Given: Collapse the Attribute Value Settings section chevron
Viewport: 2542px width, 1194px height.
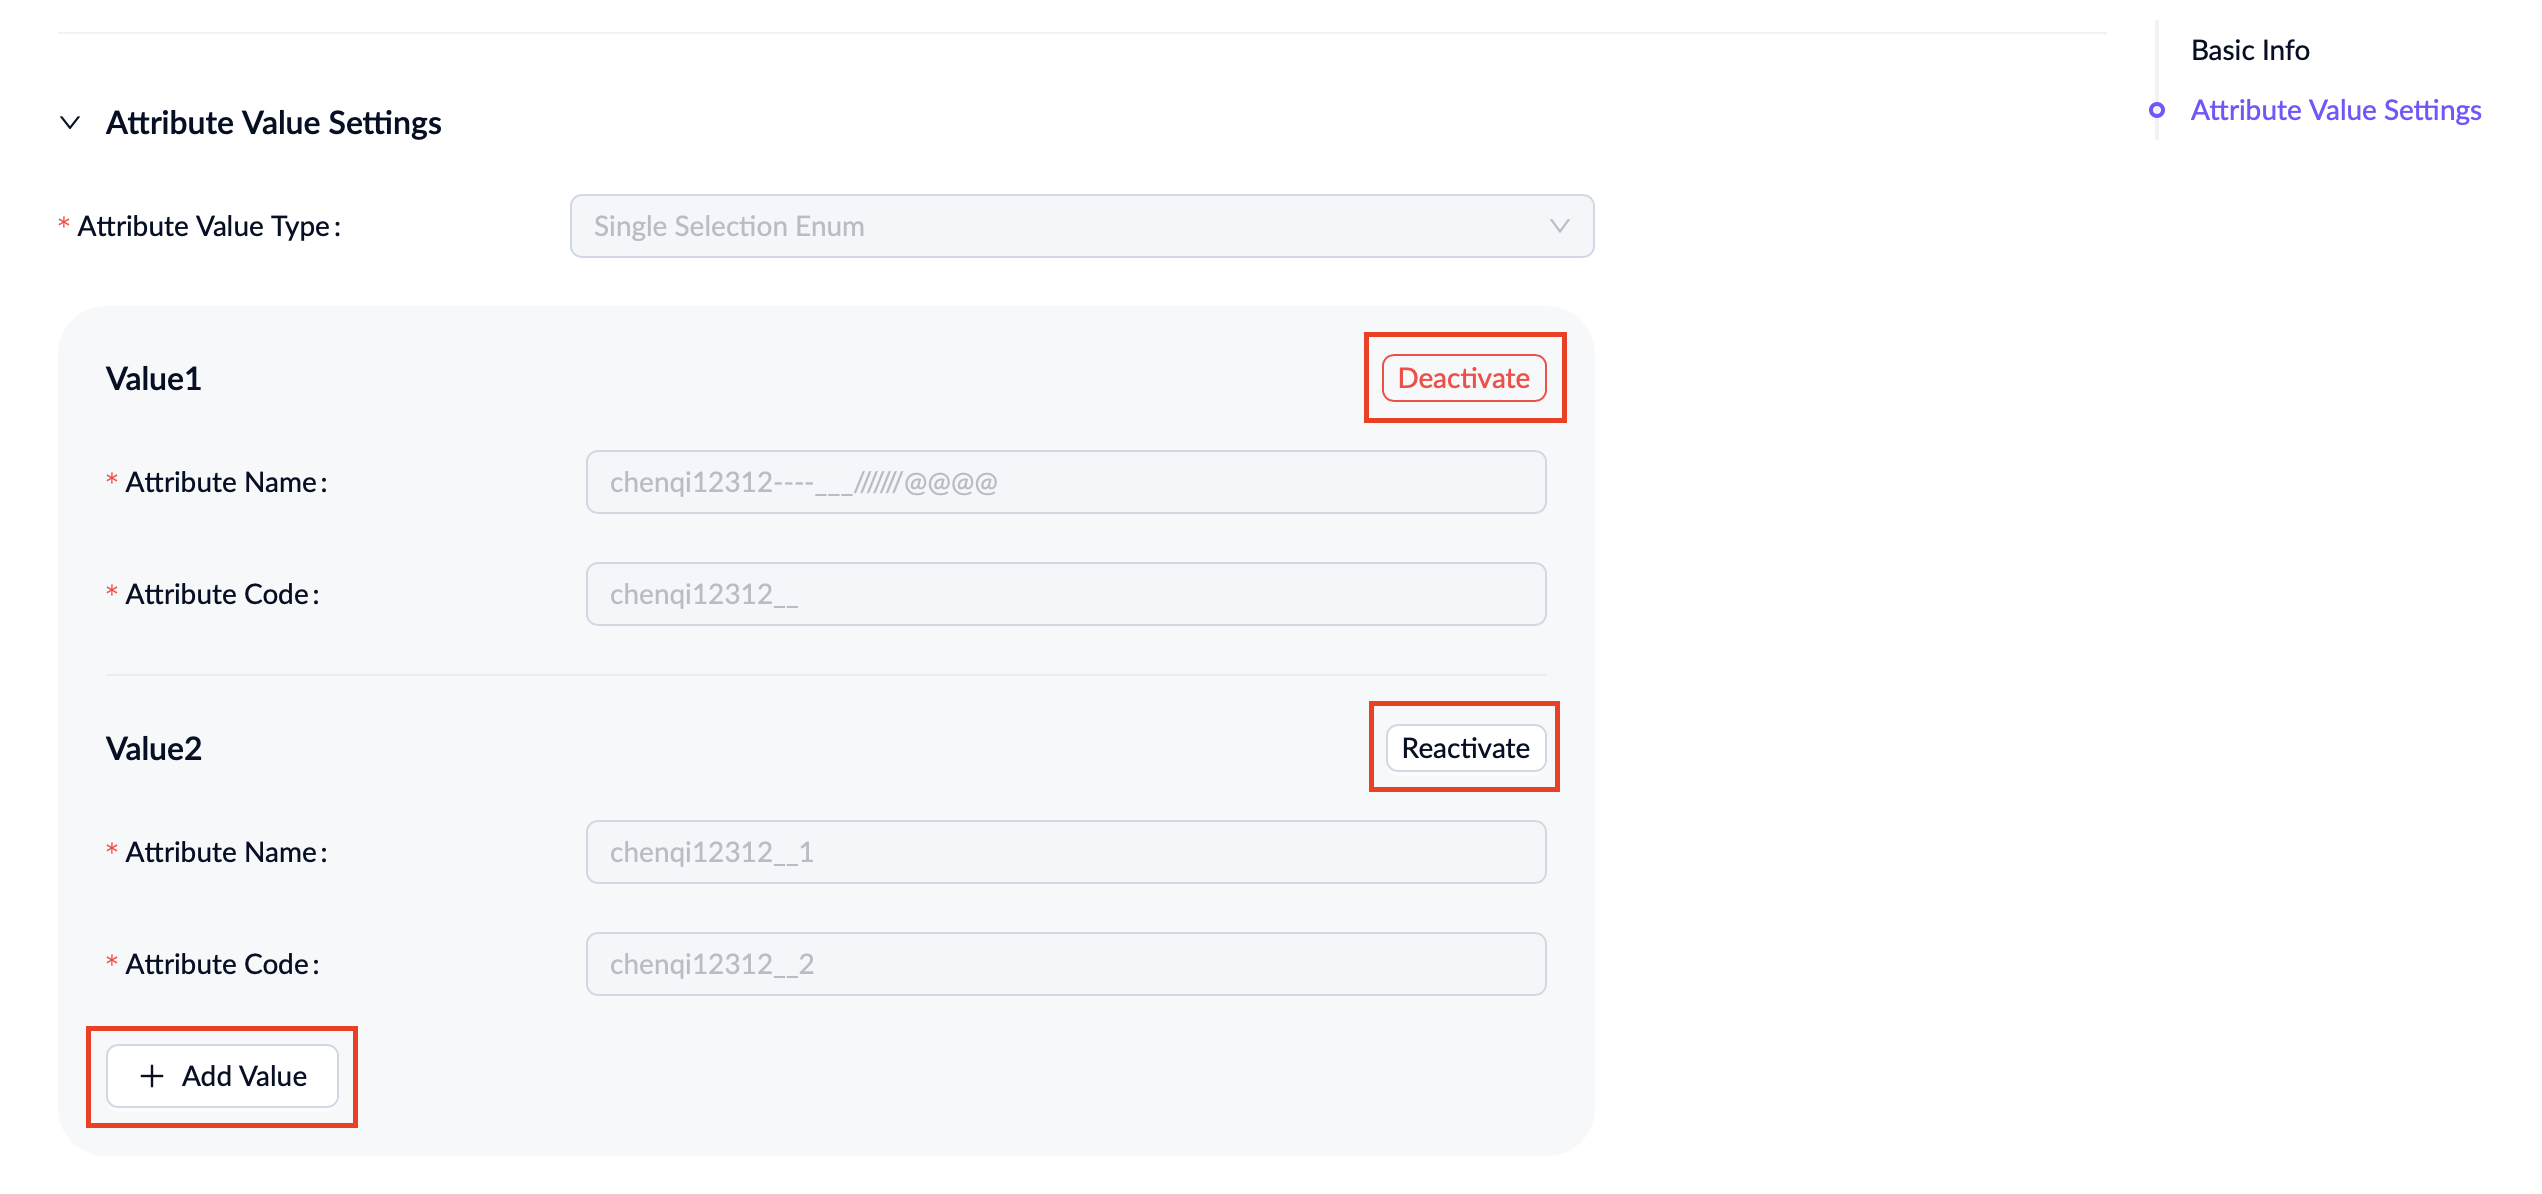Looking at the screenshot, I should tap(70, 123).
